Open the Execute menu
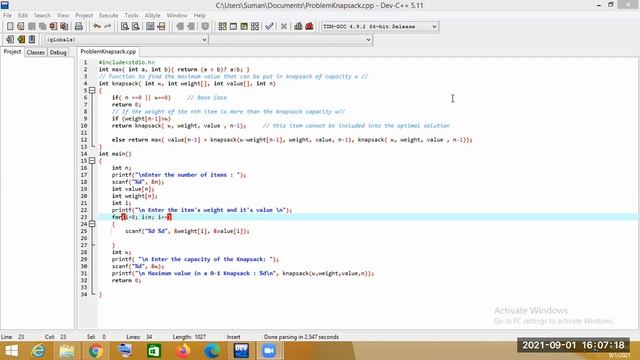The height and width of the screenshot is (360, 640). click(109, 15)
